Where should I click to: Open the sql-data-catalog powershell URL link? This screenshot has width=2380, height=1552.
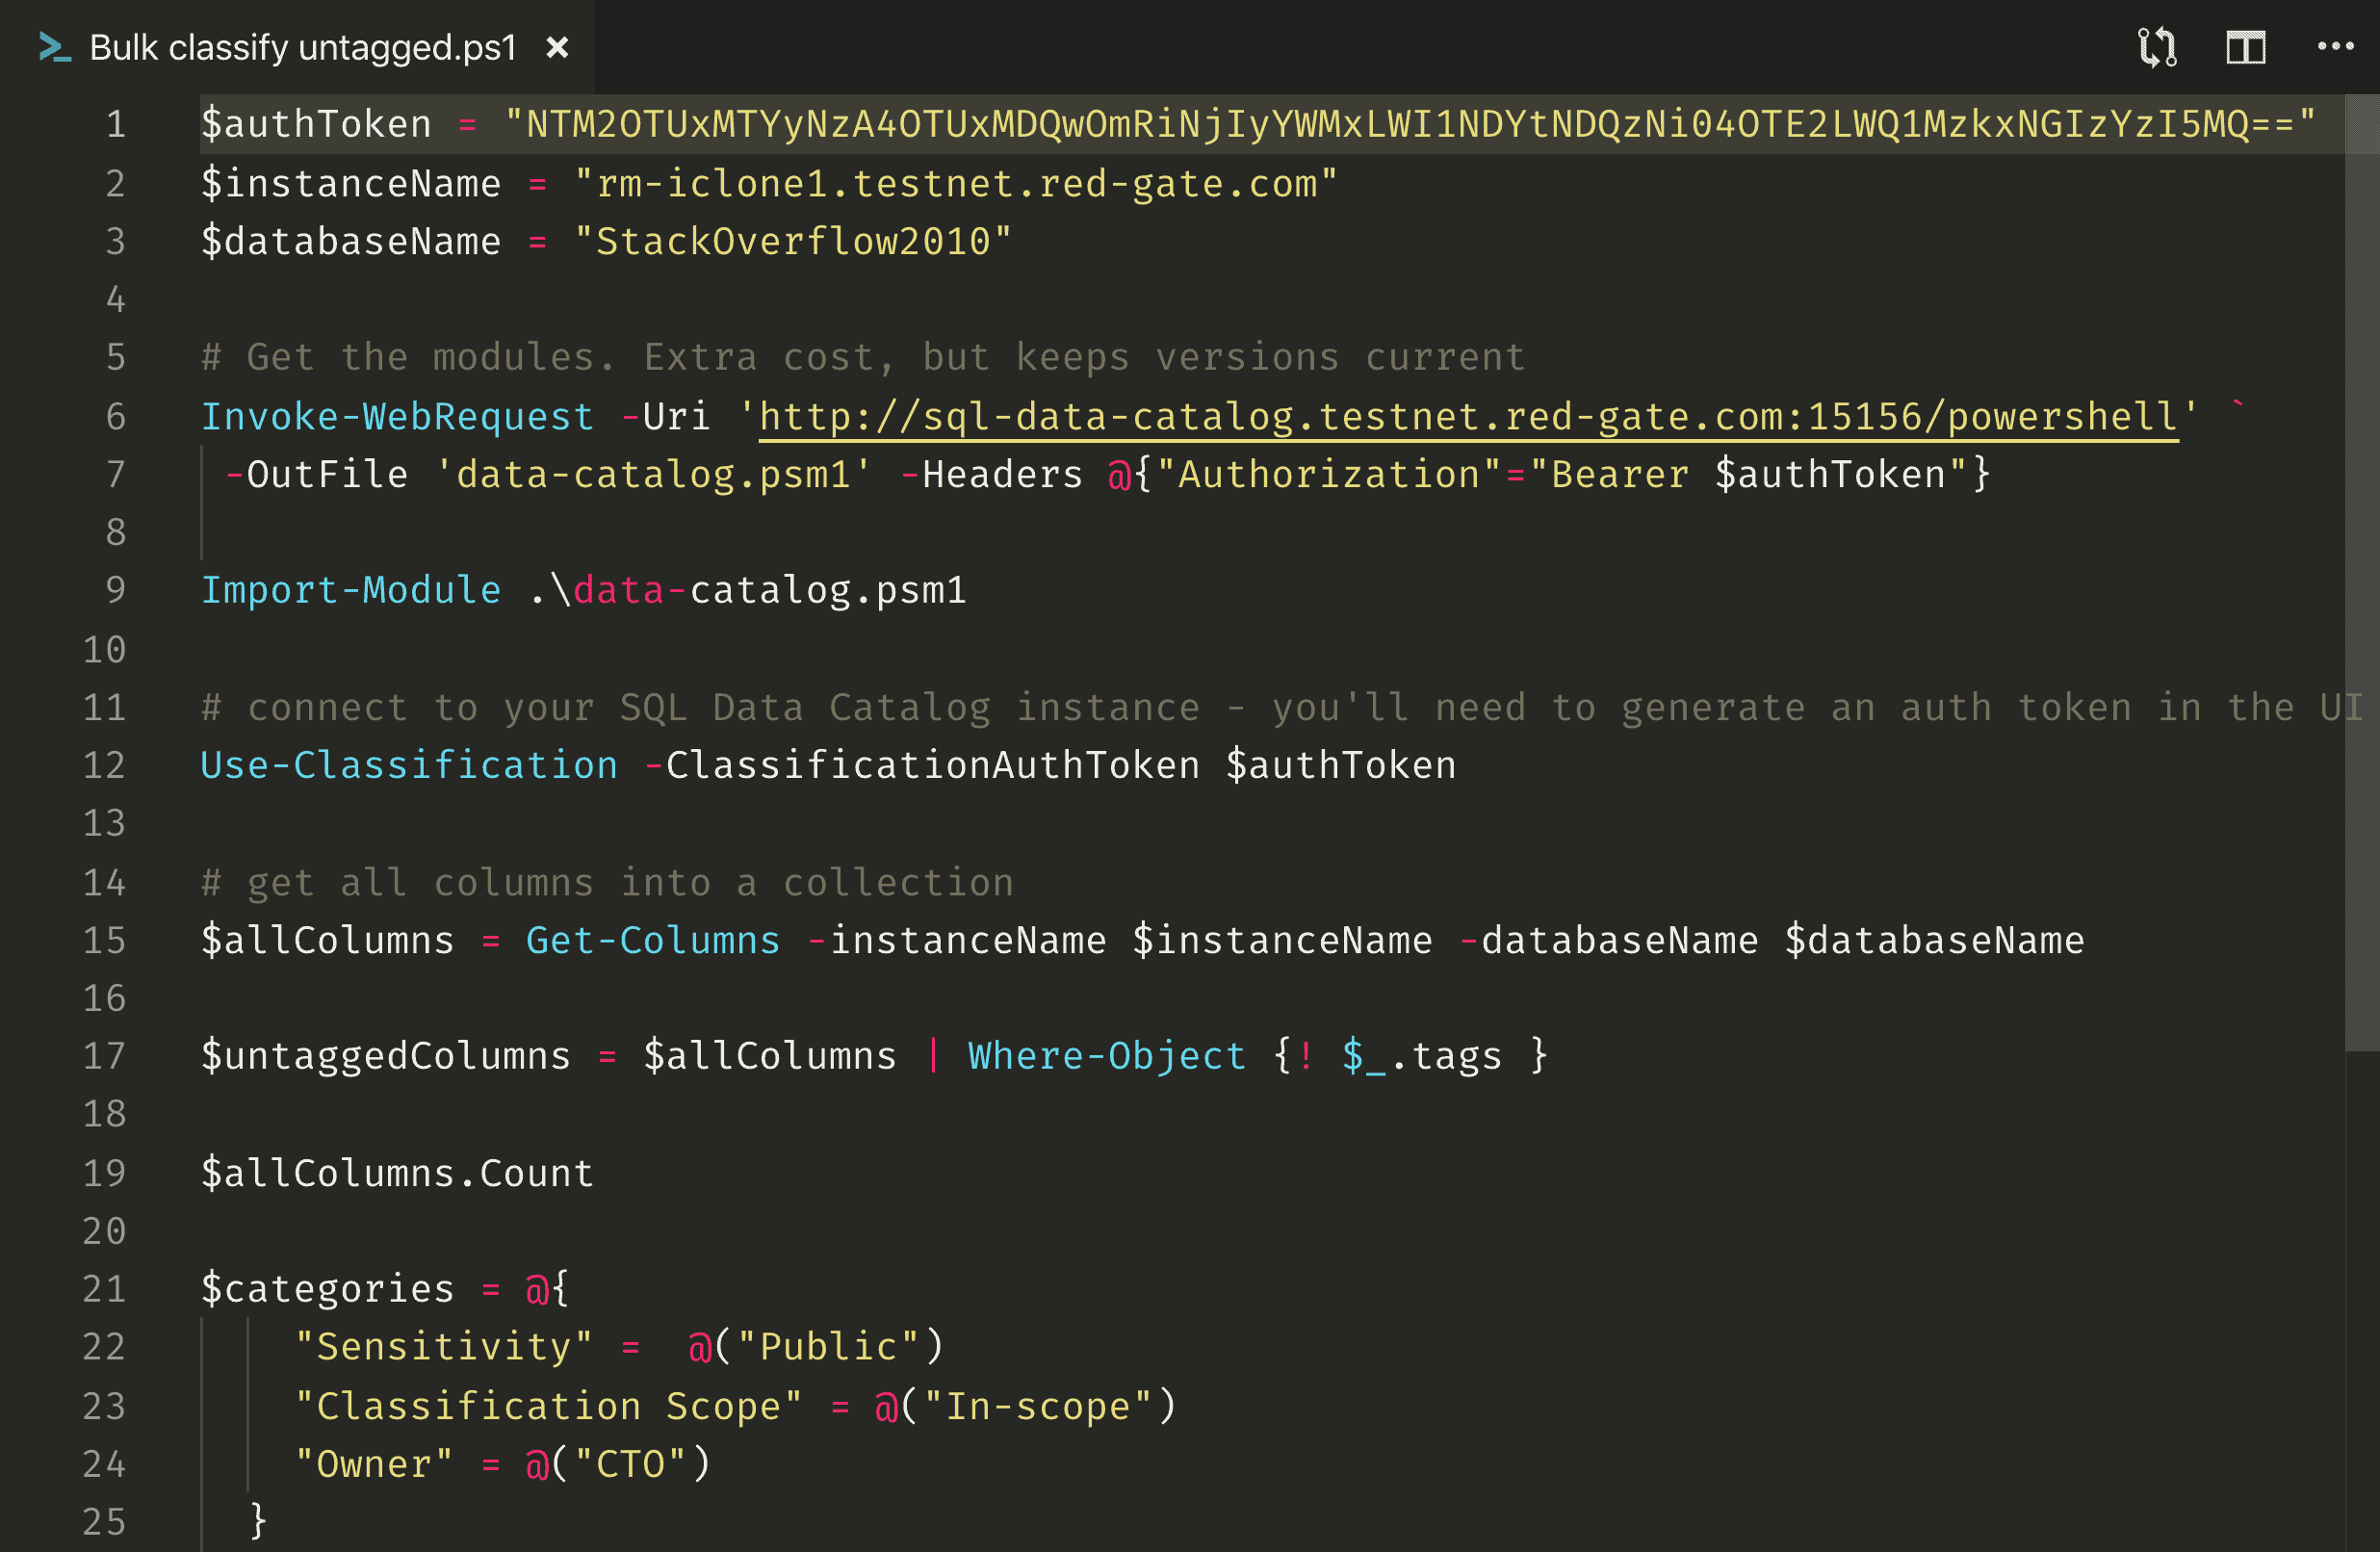[x=1467, y=417]
